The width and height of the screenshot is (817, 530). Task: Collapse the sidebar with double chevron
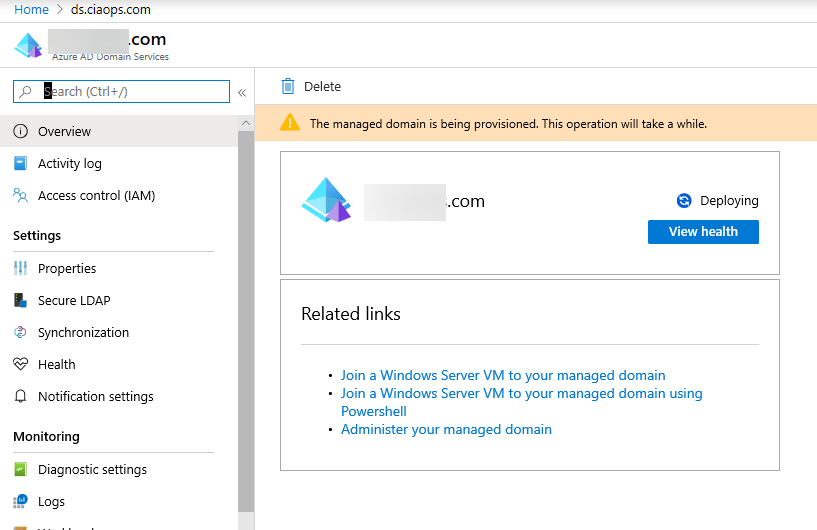tap(242, 92)
